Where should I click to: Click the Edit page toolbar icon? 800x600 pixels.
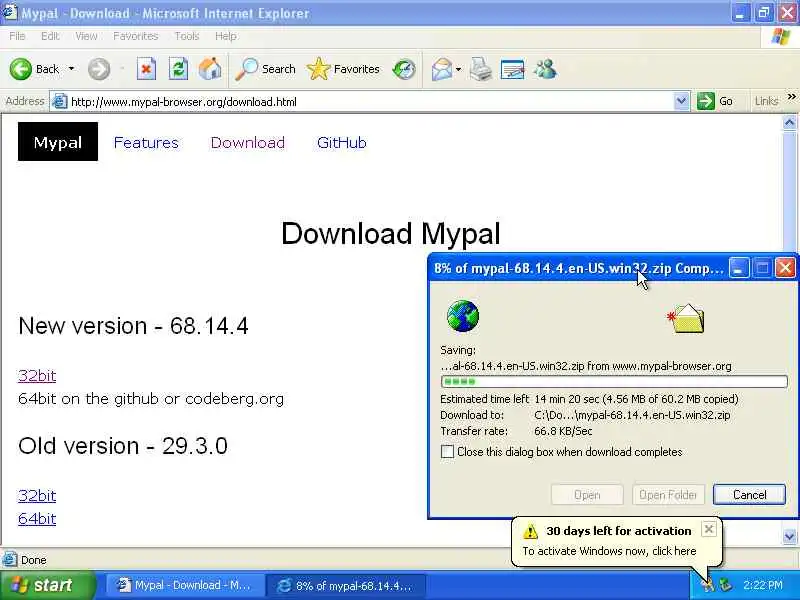coord(512,69)
